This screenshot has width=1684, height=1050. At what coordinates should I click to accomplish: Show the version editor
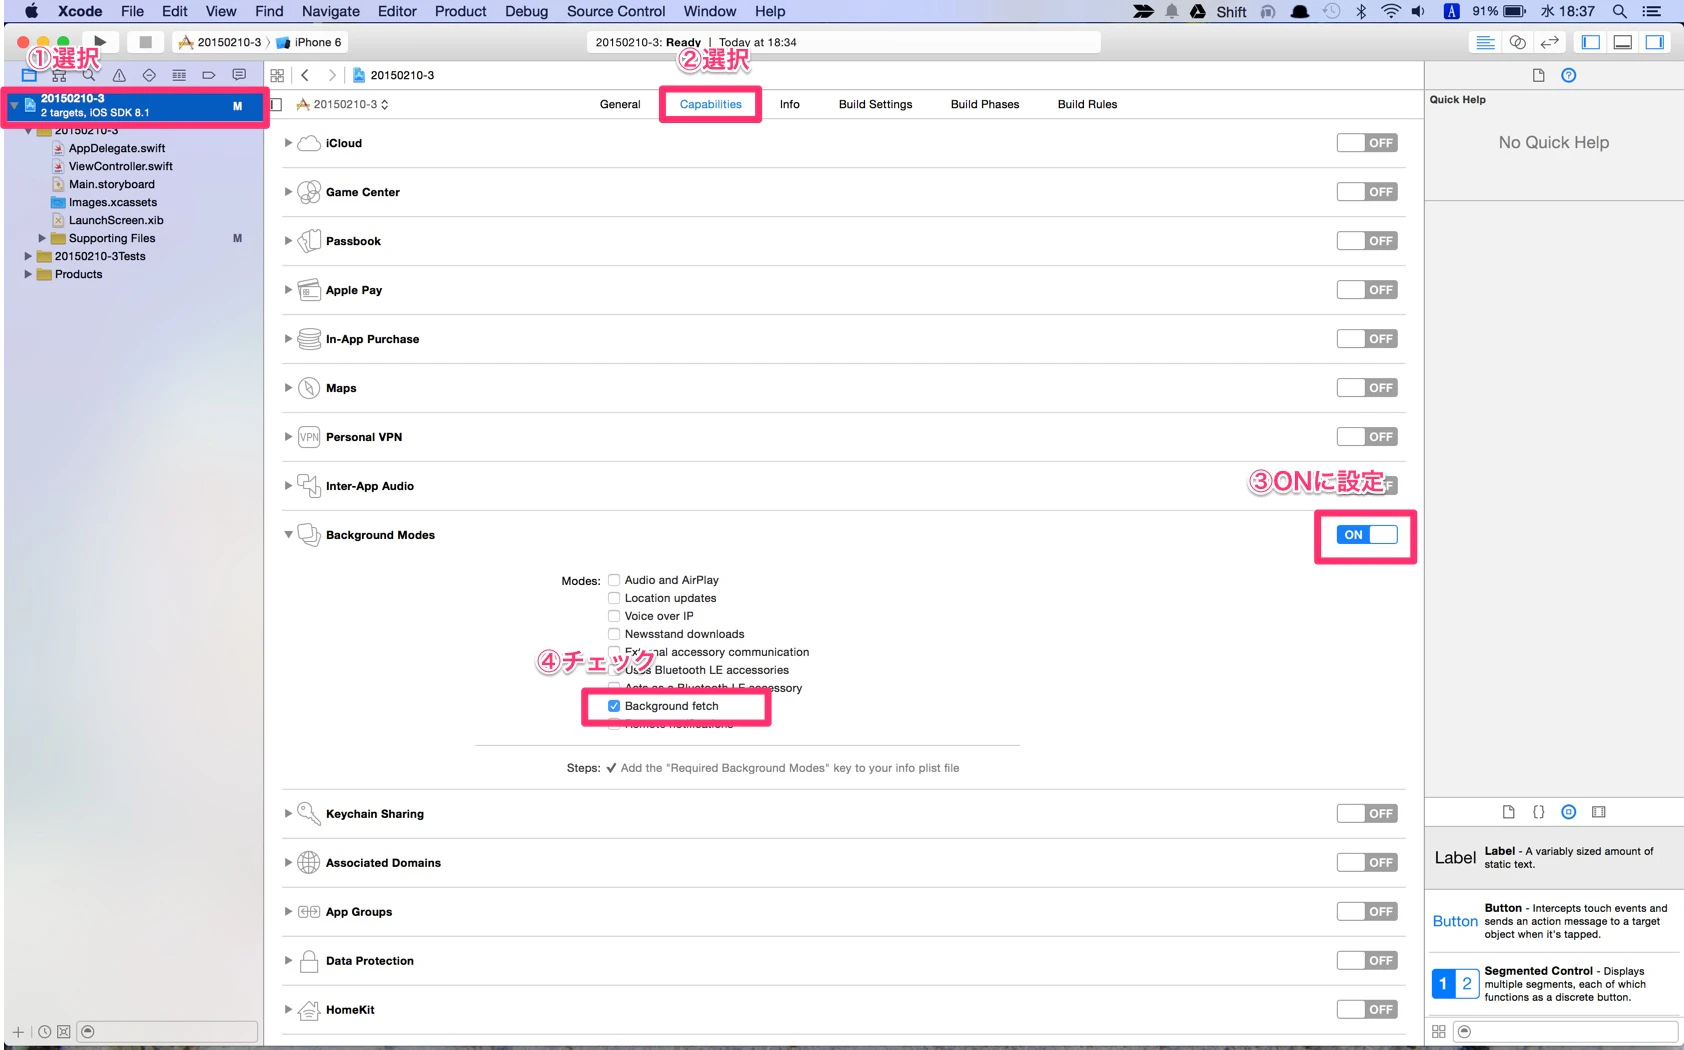click(x=1550, y=42)
